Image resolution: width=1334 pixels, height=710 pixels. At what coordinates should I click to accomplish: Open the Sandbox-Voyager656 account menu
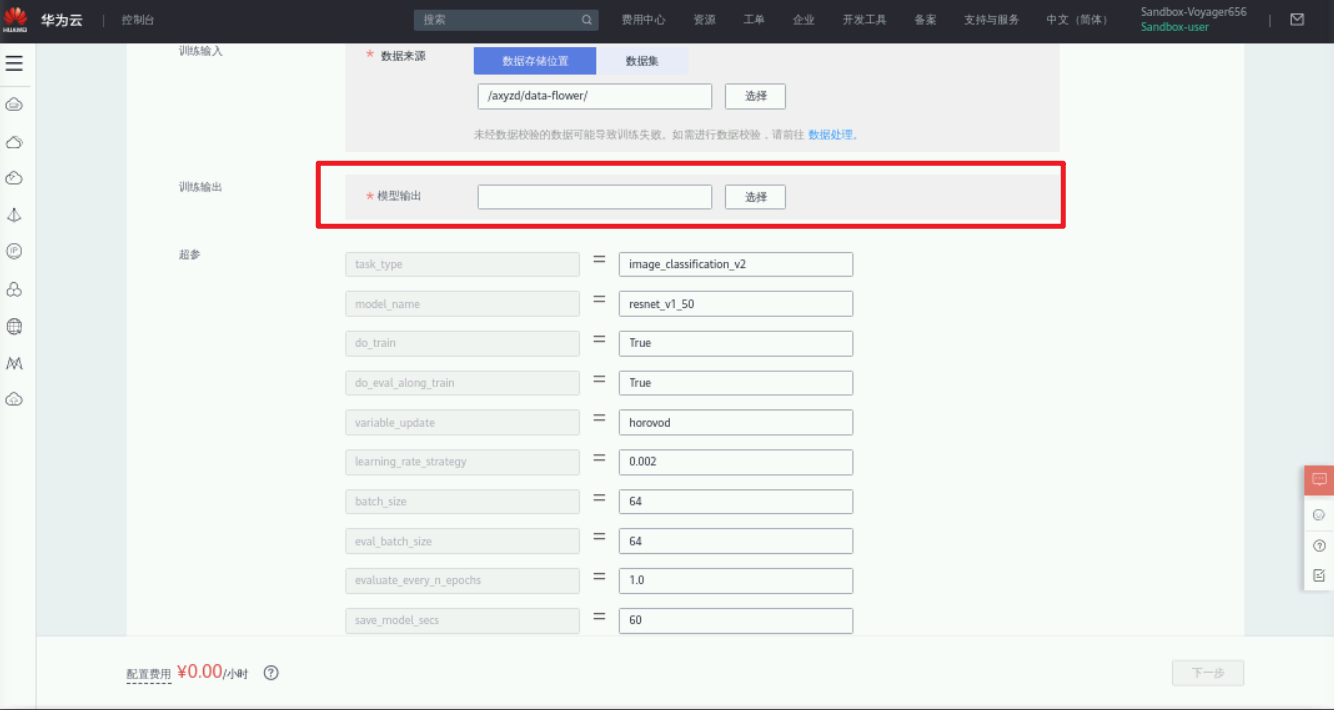[1193, 12]
